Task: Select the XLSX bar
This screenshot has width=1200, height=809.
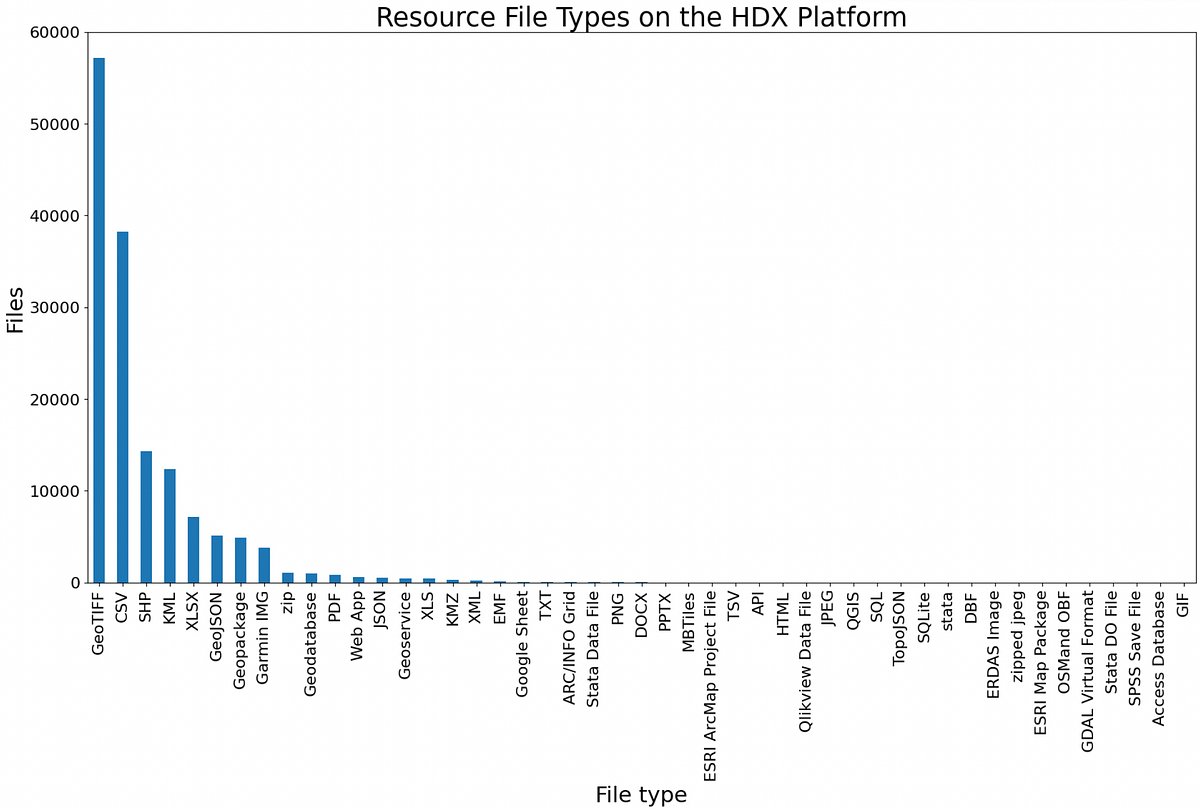Action: click(x=191, y=550)
